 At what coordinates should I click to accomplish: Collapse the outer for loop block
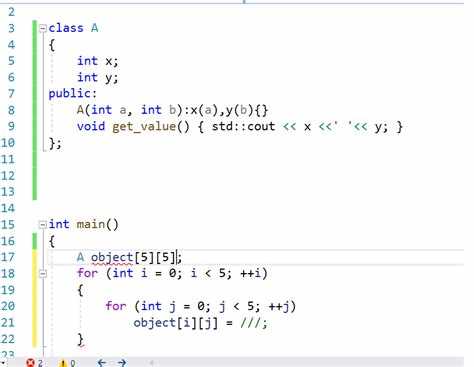pyautogui.click(x=43, y=274)
